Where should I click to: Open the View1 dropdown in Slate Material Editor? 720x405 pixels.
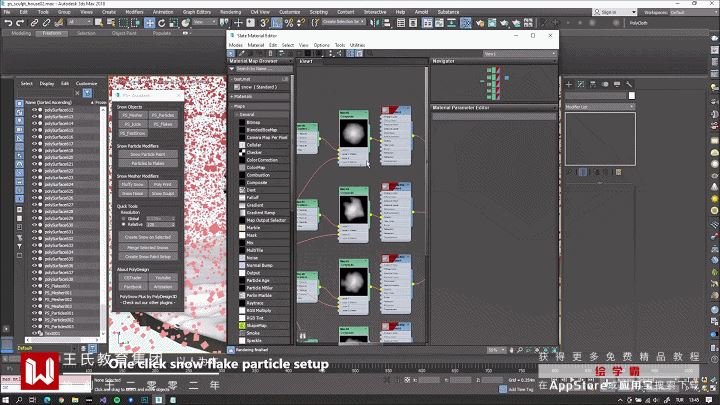pyautogui.click(x=519, y=54)
